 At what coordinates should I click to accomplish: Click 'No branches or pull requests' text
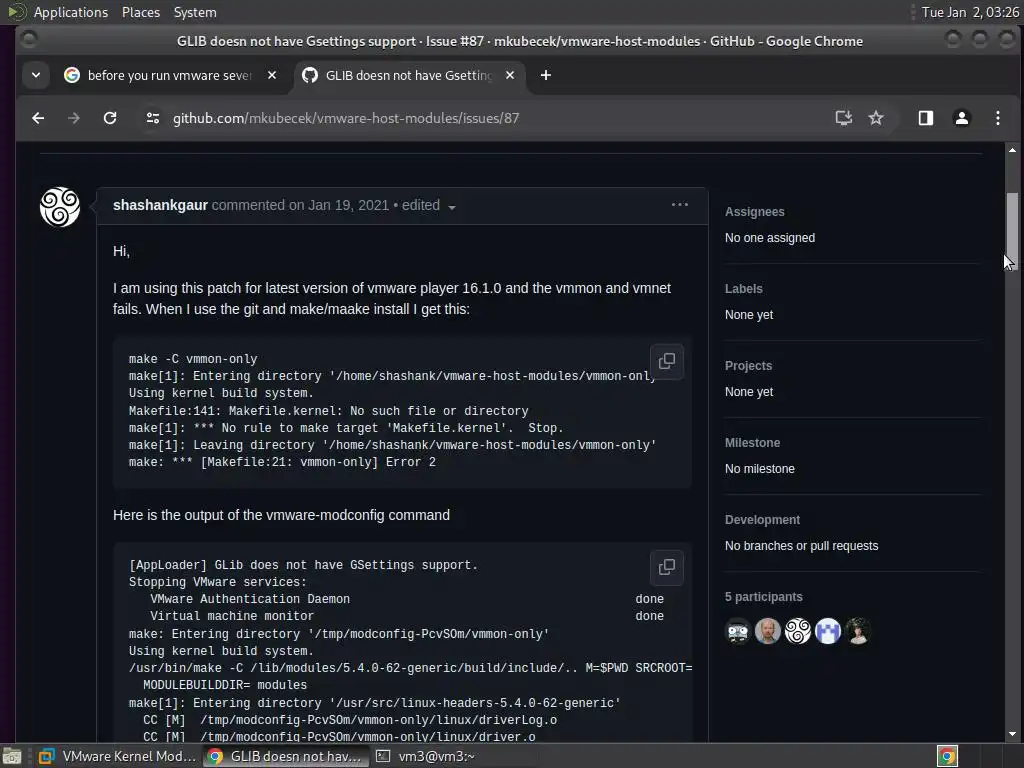point(801,546)
